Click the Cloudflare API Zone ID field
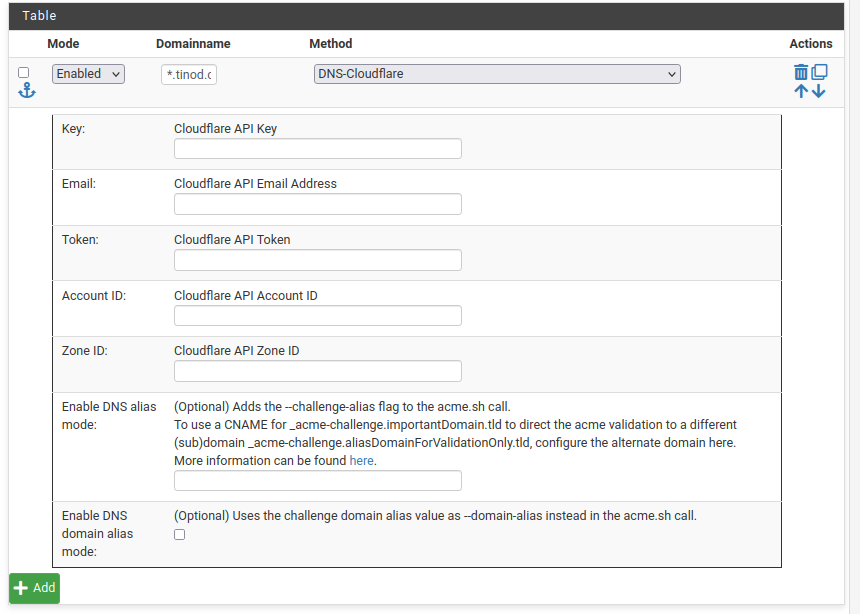Viewport: 860px width, 614px height. (317, 371)
